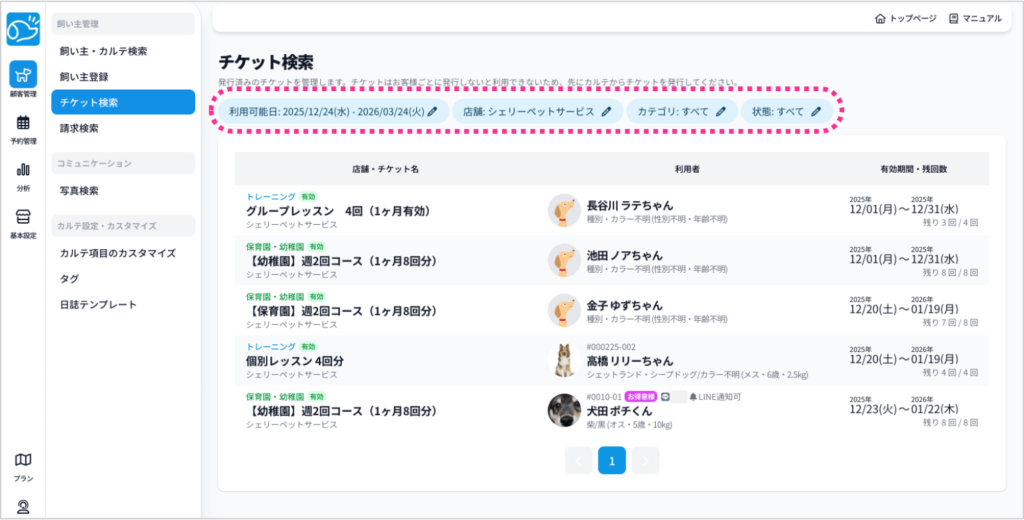
Task: Open 請求検索 from the sidebar
Action: tap(122, 128)
